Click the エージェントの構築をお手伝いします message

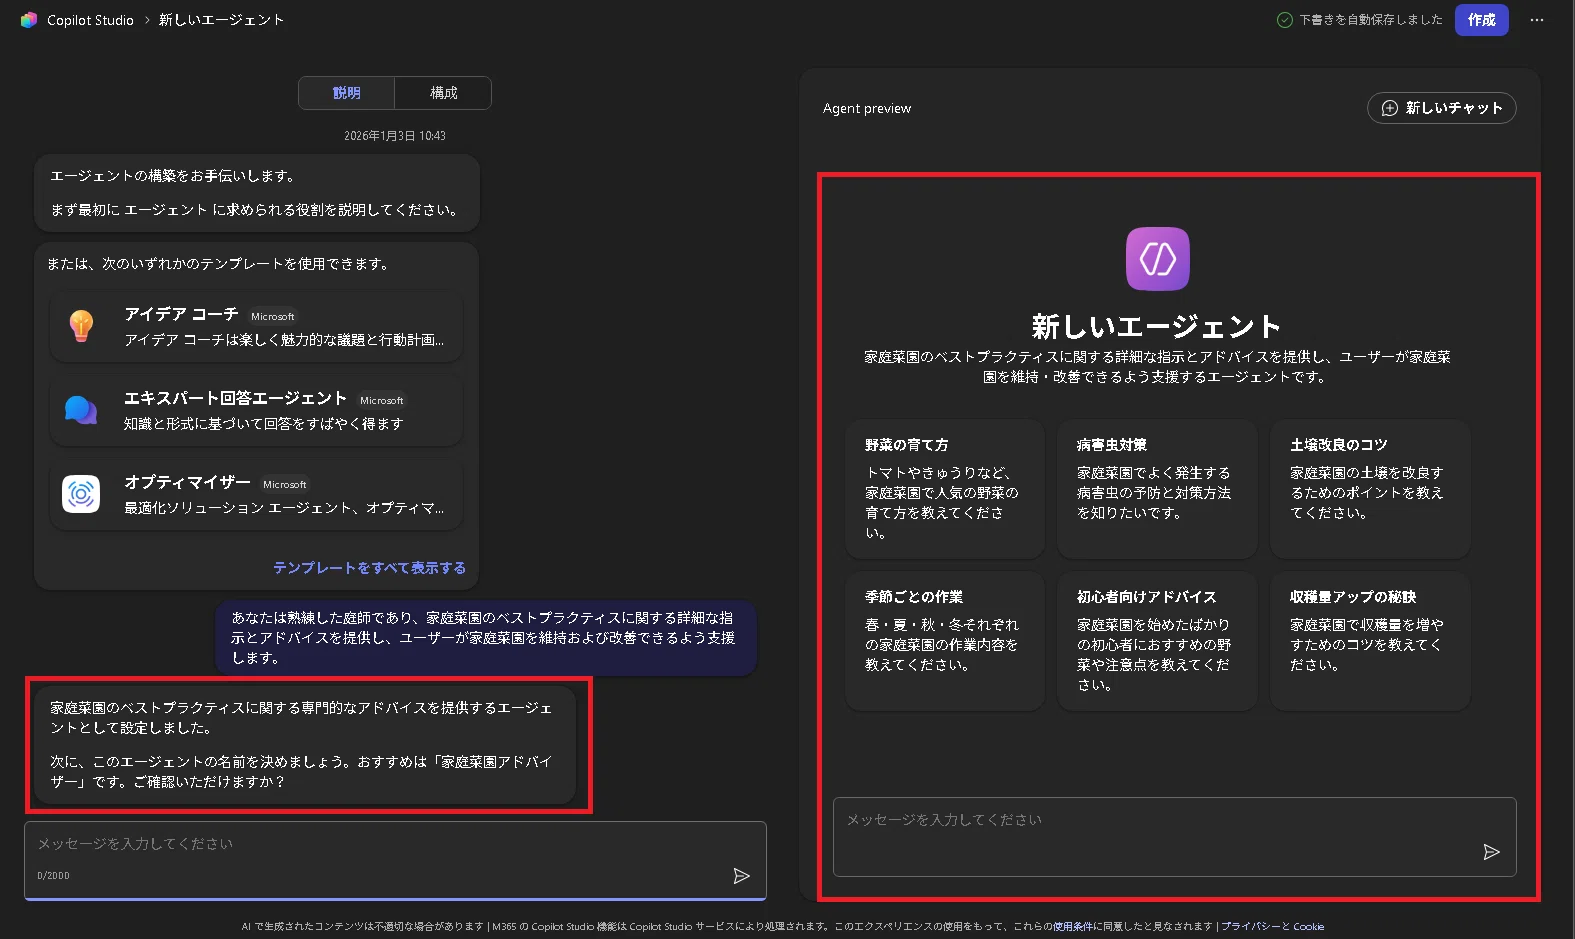click(x=257, y=193)
